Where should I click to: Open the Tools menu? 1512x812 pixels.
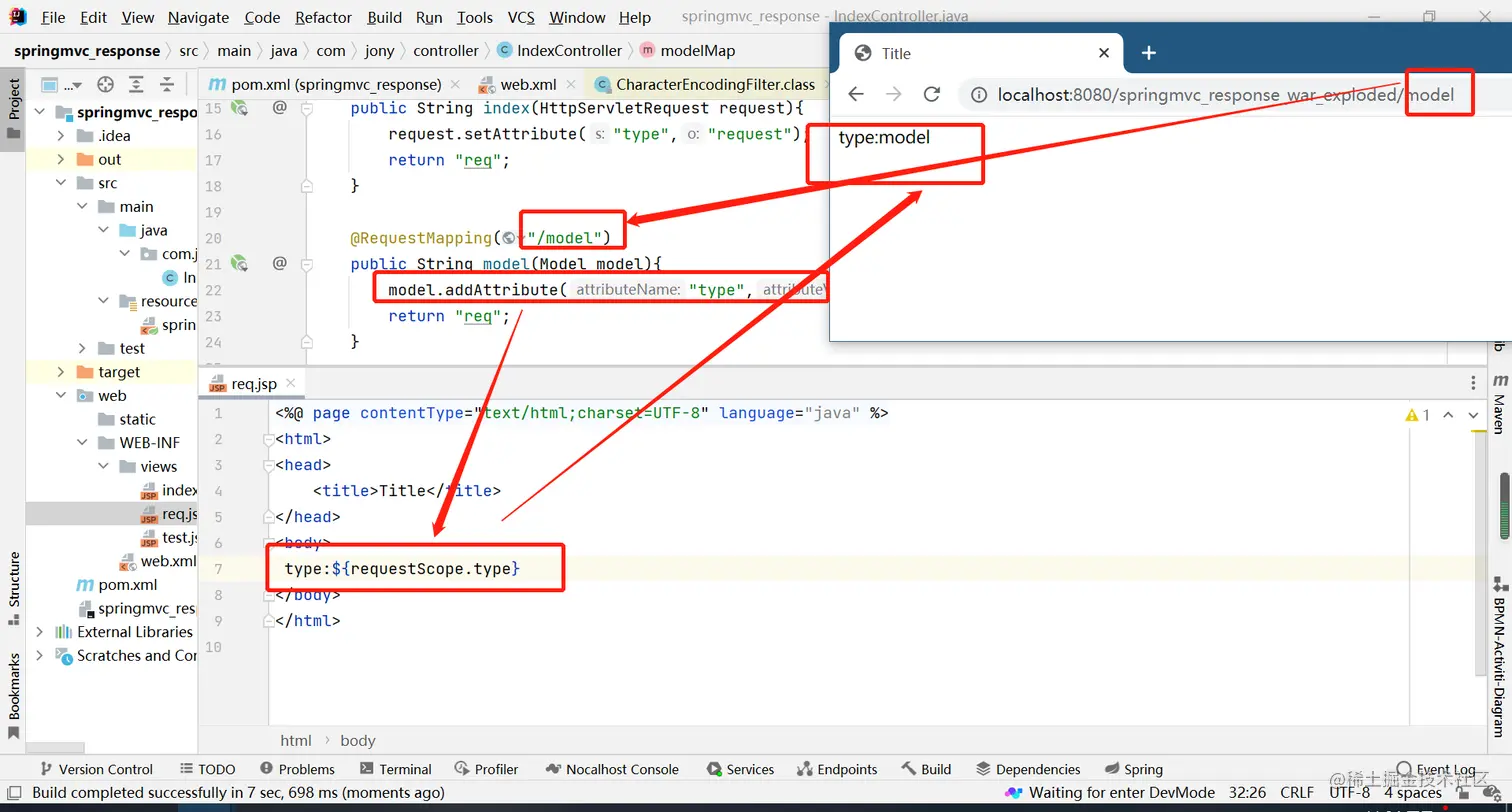click(474, 17)
